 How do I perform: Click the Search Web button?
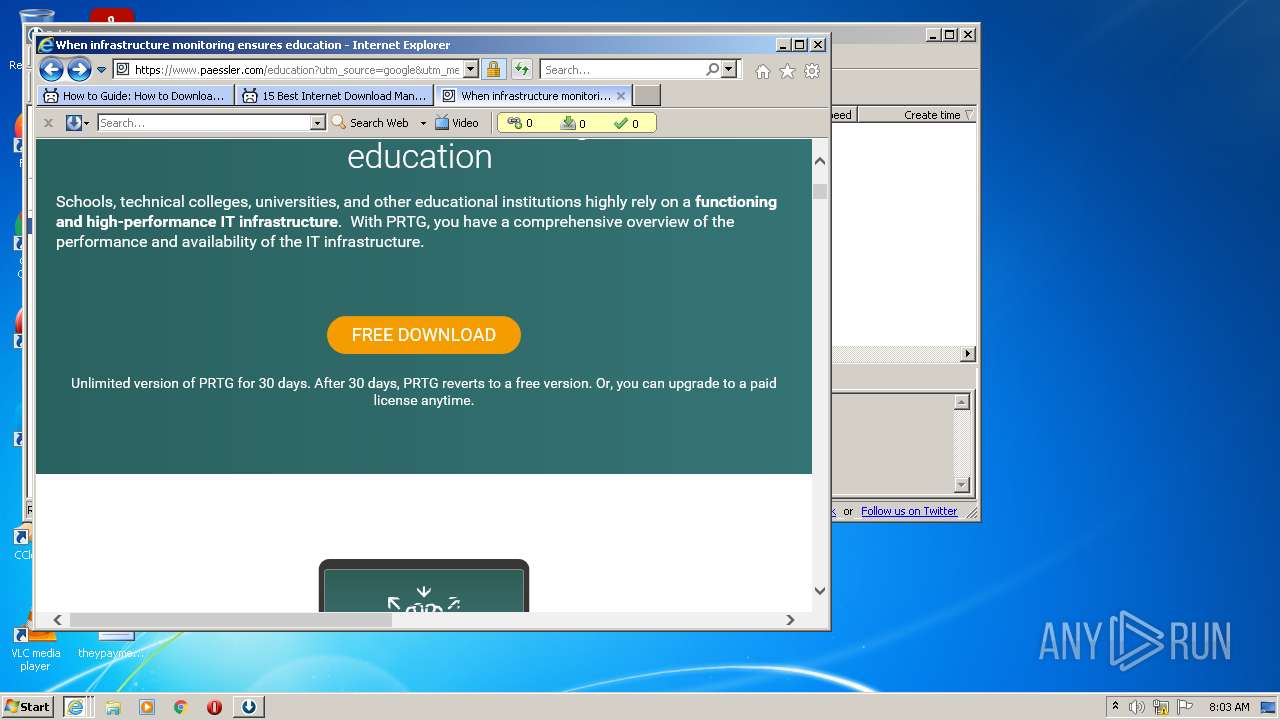(370, 123)
